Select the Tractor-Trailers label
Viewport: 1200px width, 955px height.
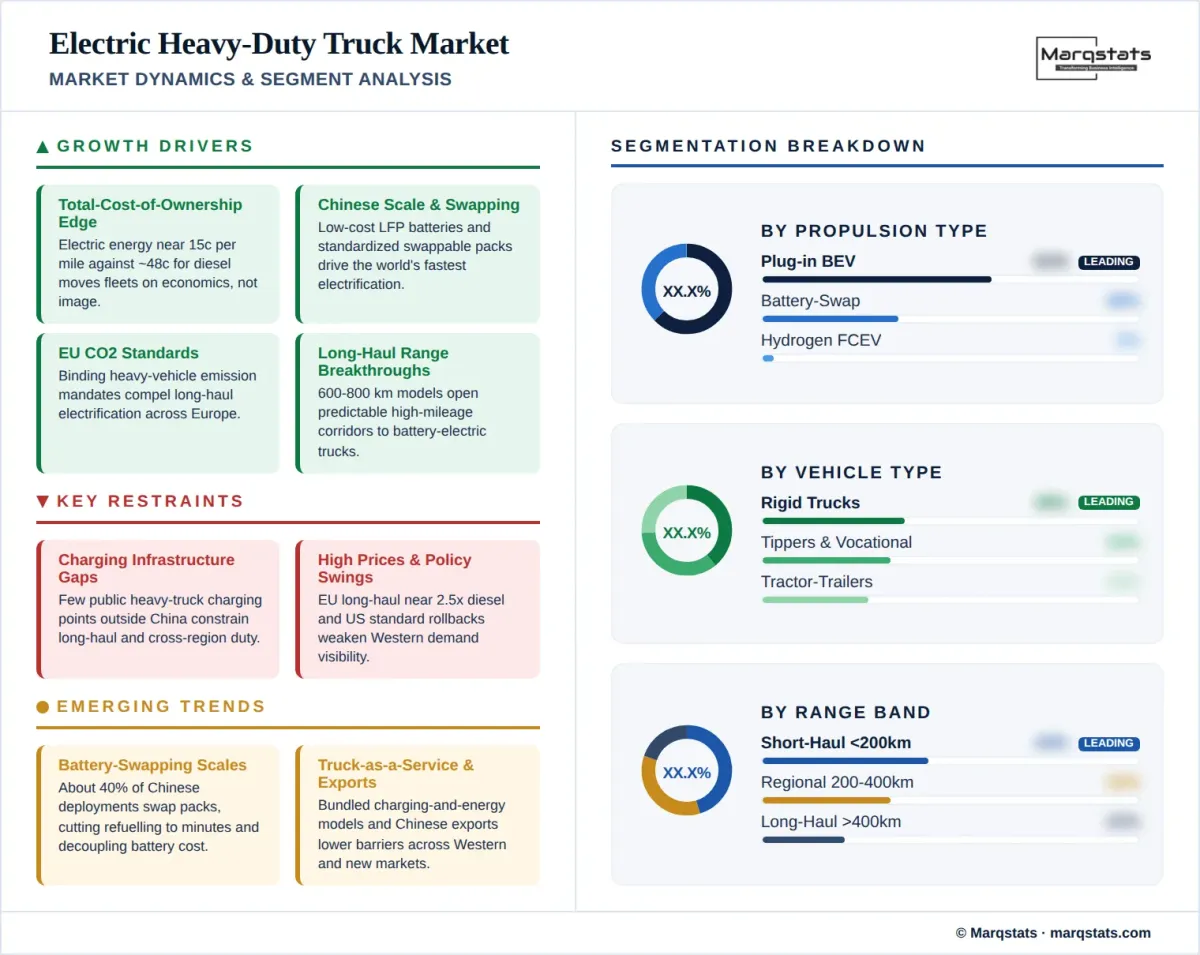click(x=816, y=582)
